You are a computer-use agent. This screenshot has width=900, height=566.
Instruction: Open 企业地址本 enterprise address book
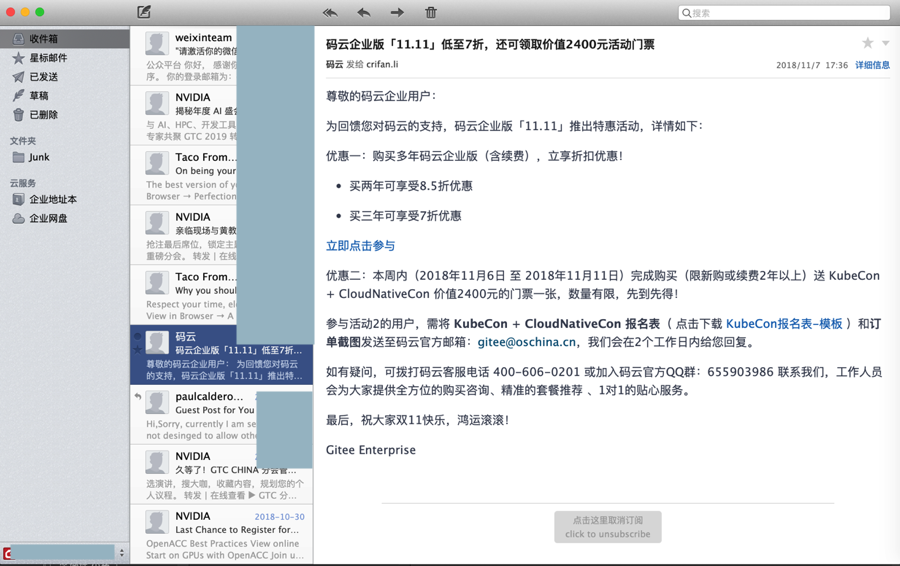[64, 199]
